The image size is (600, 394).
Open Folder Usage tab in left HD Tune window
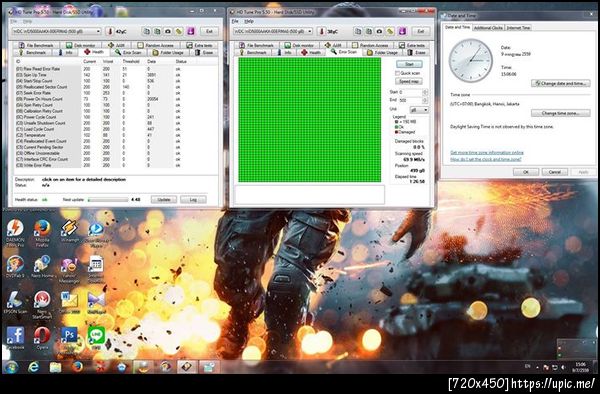(168, 52)
